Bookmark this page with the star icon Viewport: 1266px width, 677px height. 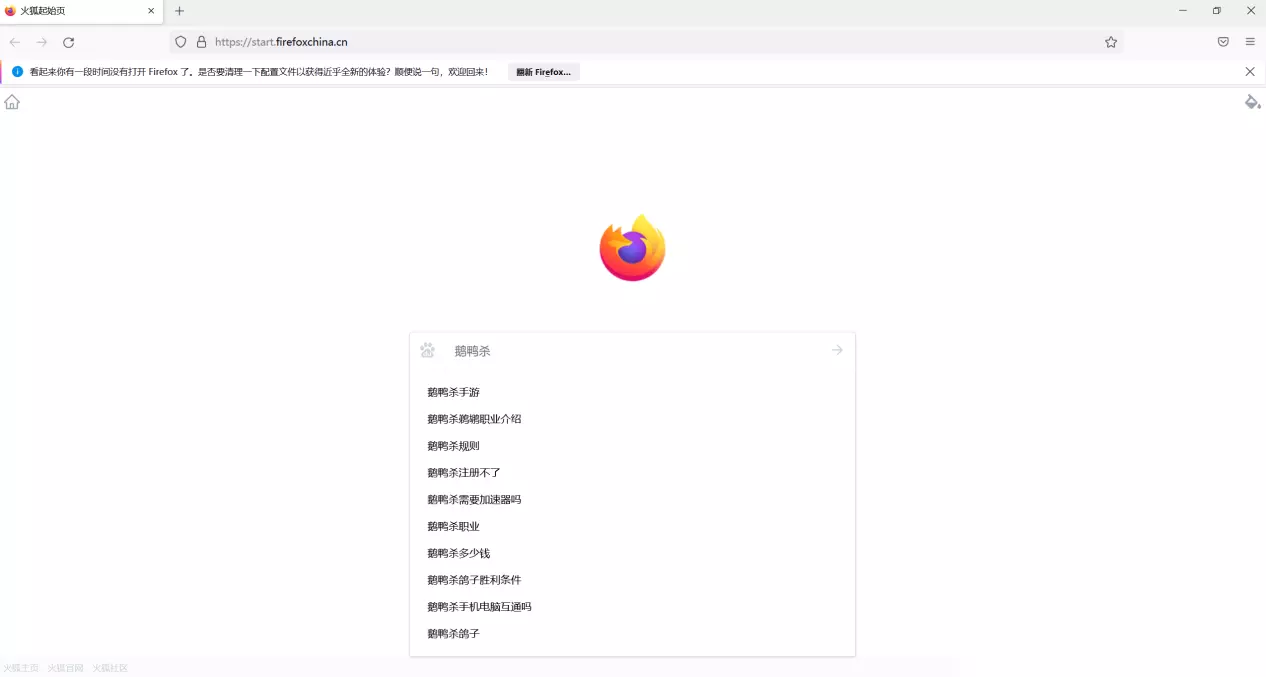point(1111,42)
